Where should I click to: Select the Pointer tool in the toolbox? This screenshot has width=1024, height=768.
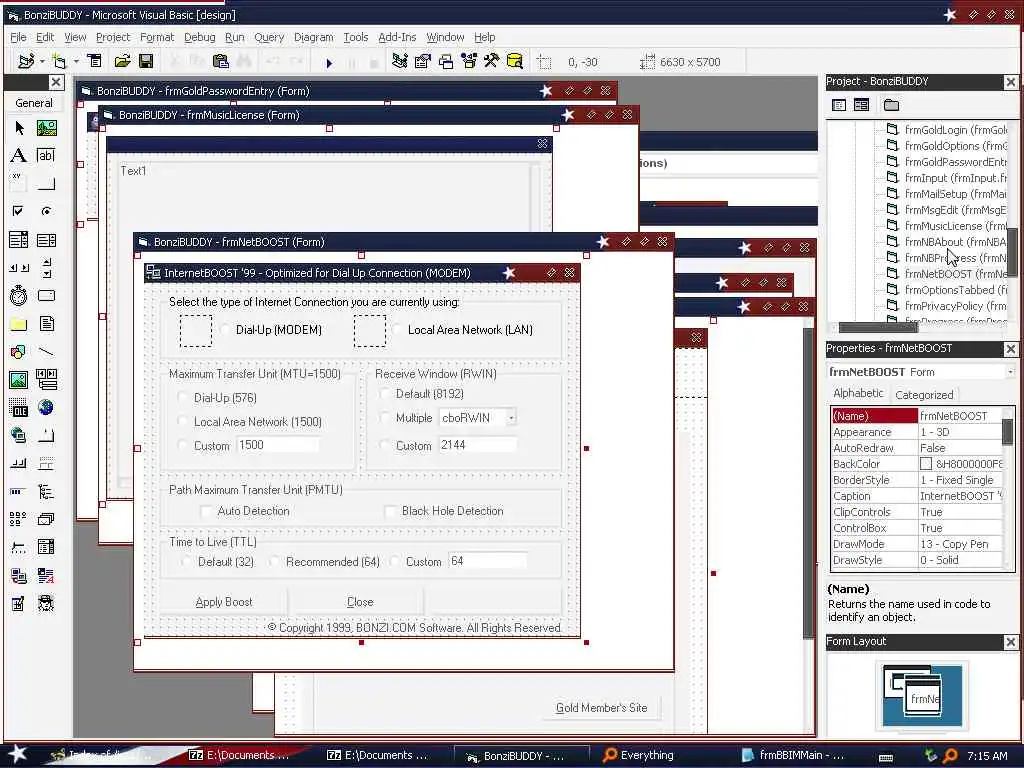(x=19, y=127)
